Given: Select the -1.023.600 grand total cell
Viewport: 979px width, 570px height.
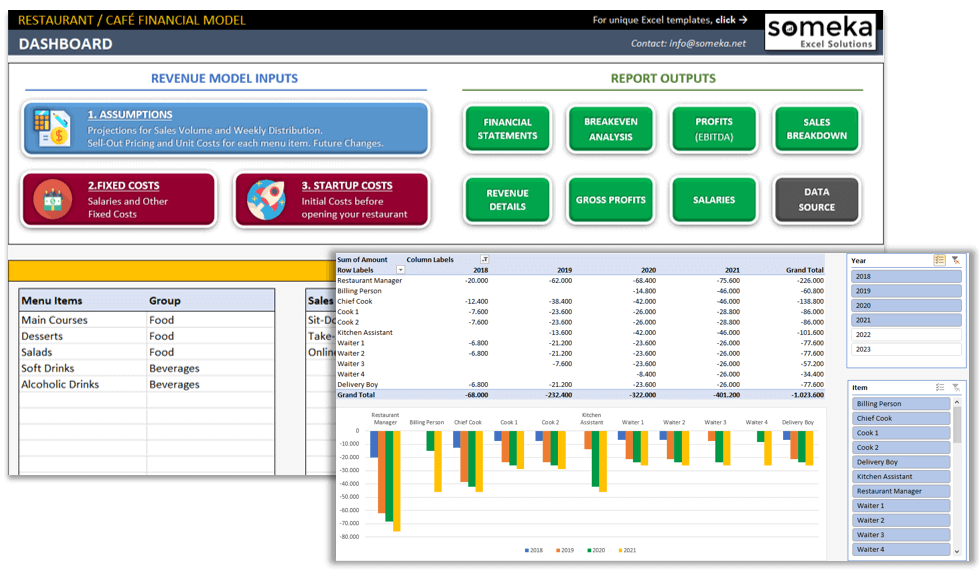Looking at the screenshot, I should tap(805, 395).
